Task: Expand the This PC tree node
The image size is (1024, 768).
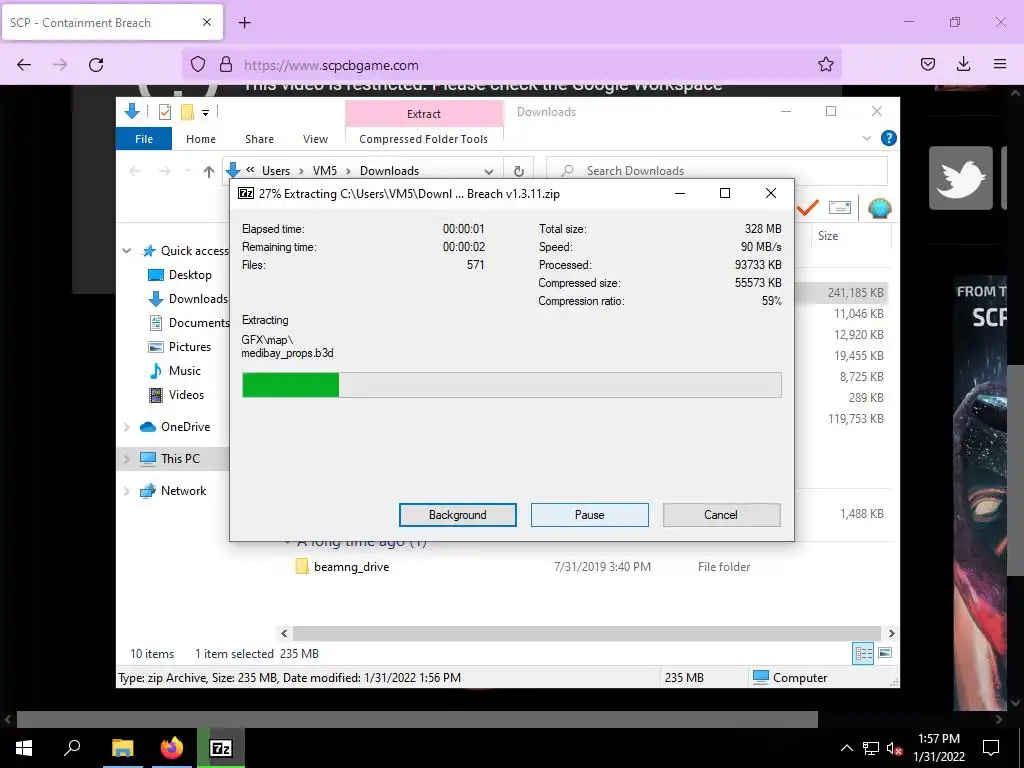Action: pos(127,459)
